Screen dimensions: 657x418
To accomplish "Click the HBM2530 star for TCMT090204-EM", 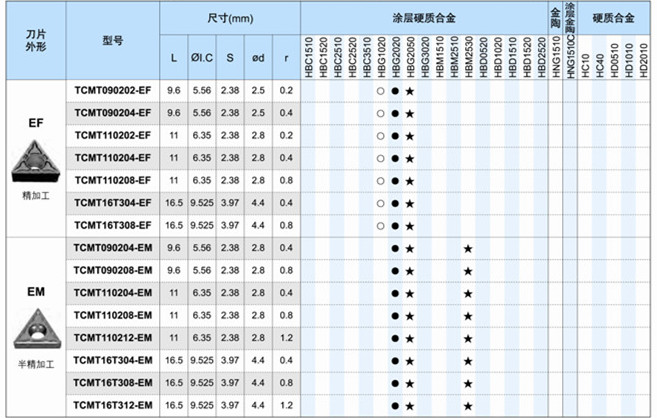I will [x=468, y=248].
